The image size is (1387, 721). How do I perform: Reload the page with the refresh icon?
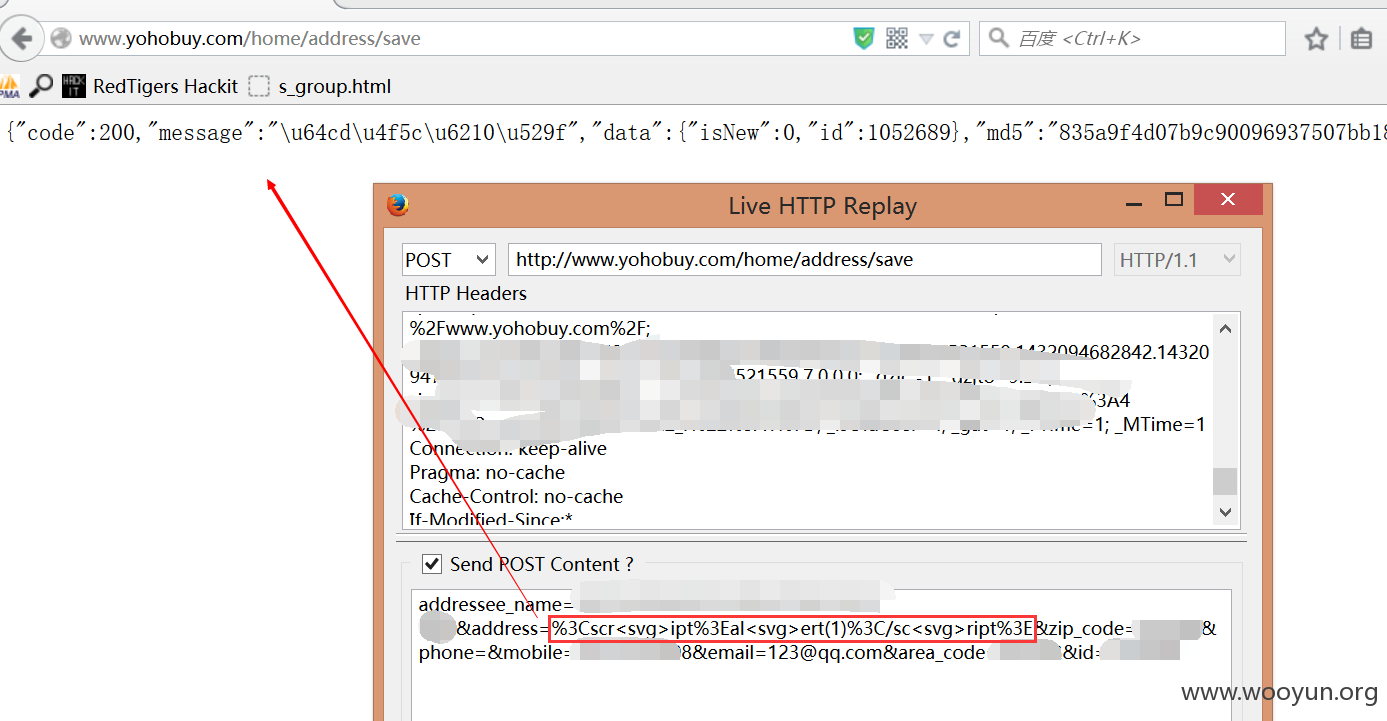tap(952, 39)
